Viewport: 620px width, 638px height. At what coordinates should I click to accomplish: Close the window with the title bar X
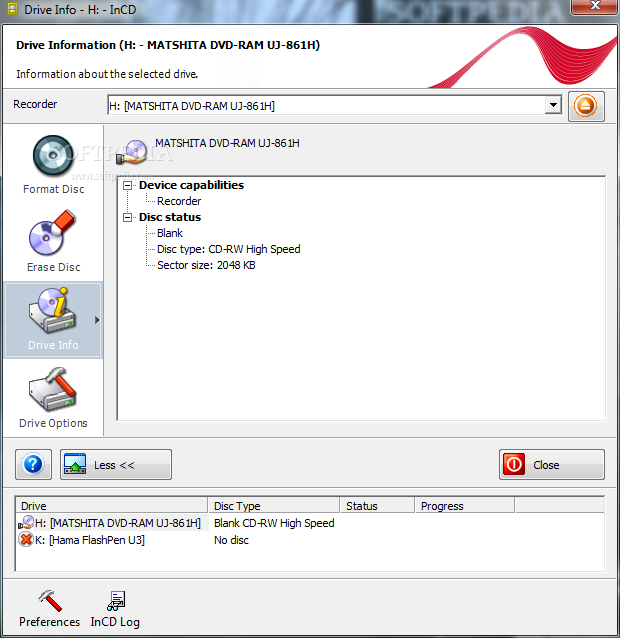(595, 6)
